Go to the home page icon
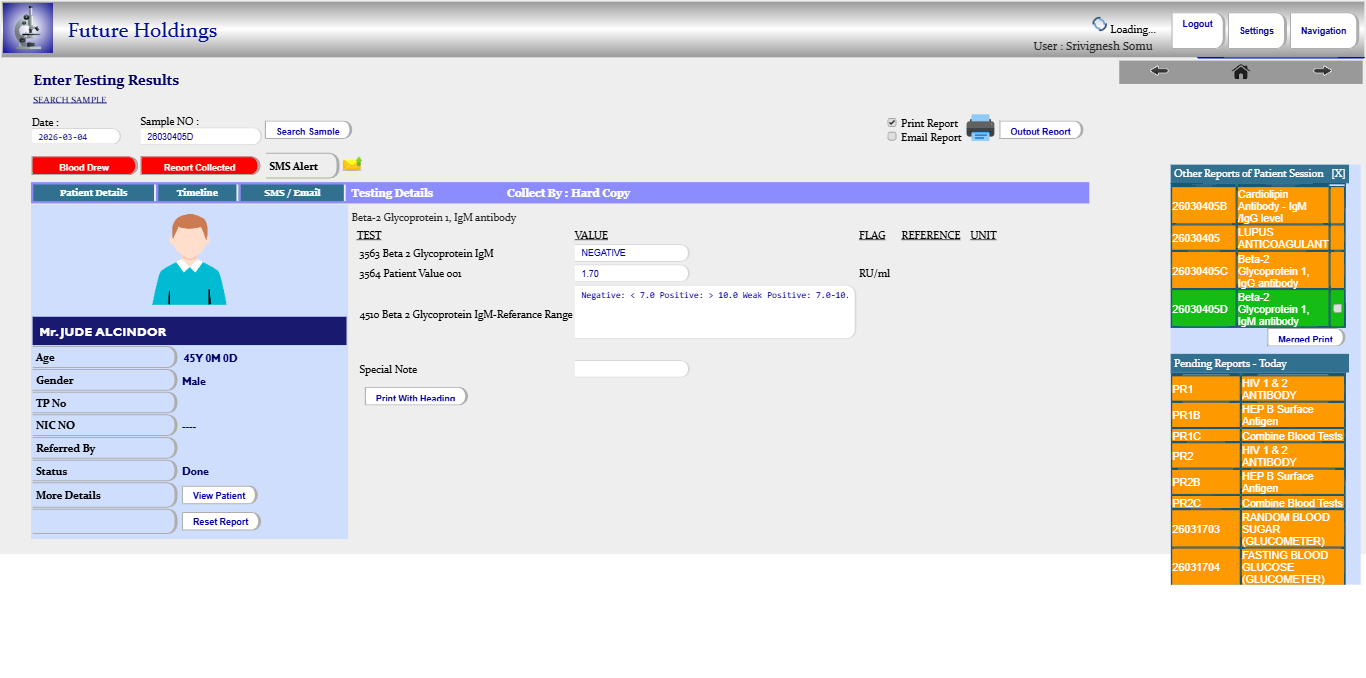Image resolution: width=1366 pixels, height=678 pixels. [1240, 71]
